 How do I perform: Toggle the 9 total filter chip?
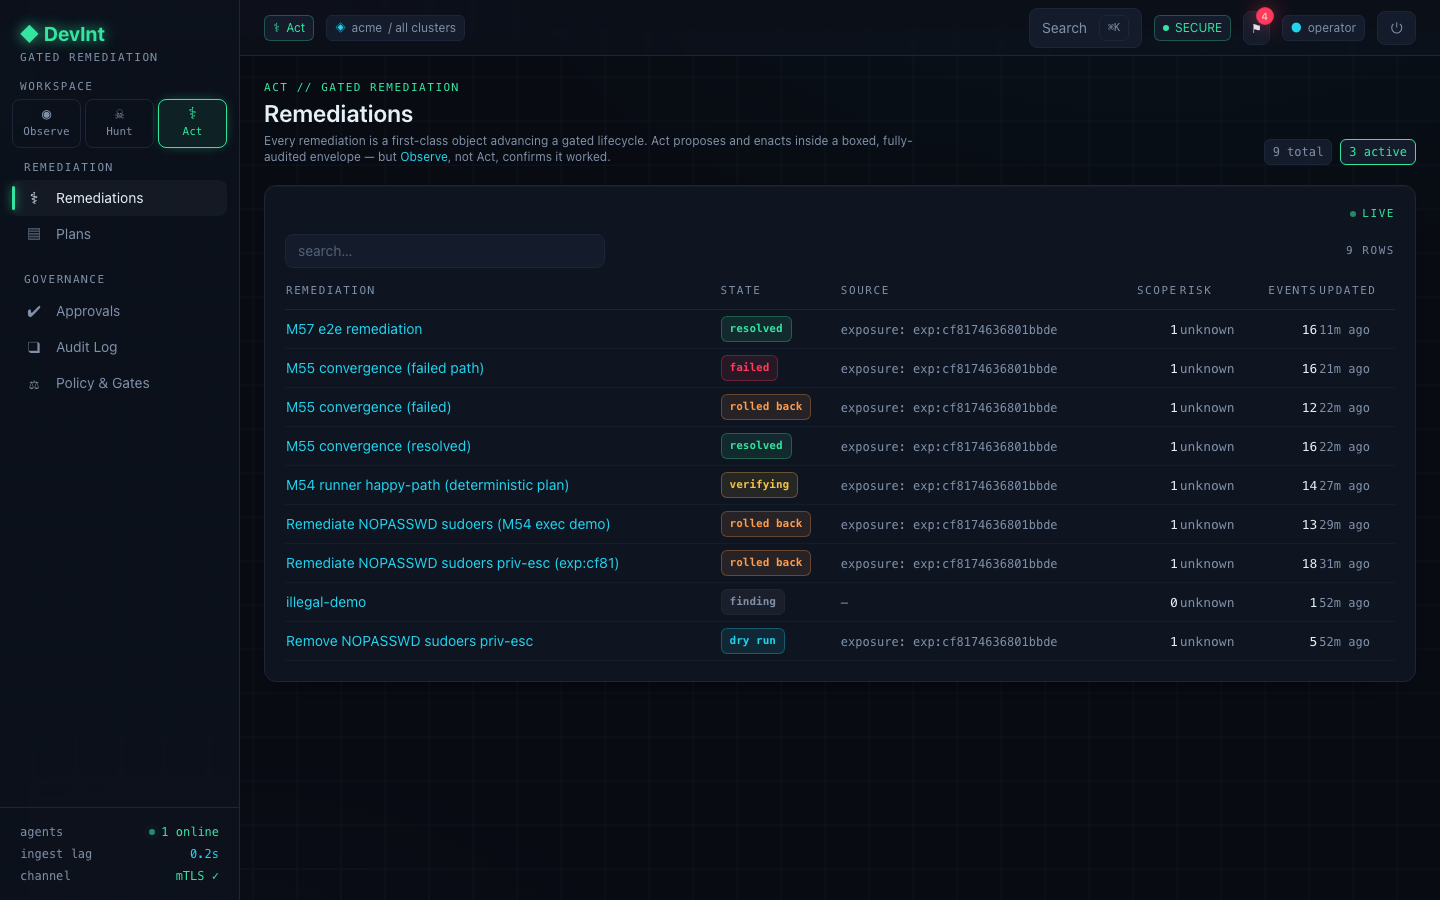point(1297,152)
